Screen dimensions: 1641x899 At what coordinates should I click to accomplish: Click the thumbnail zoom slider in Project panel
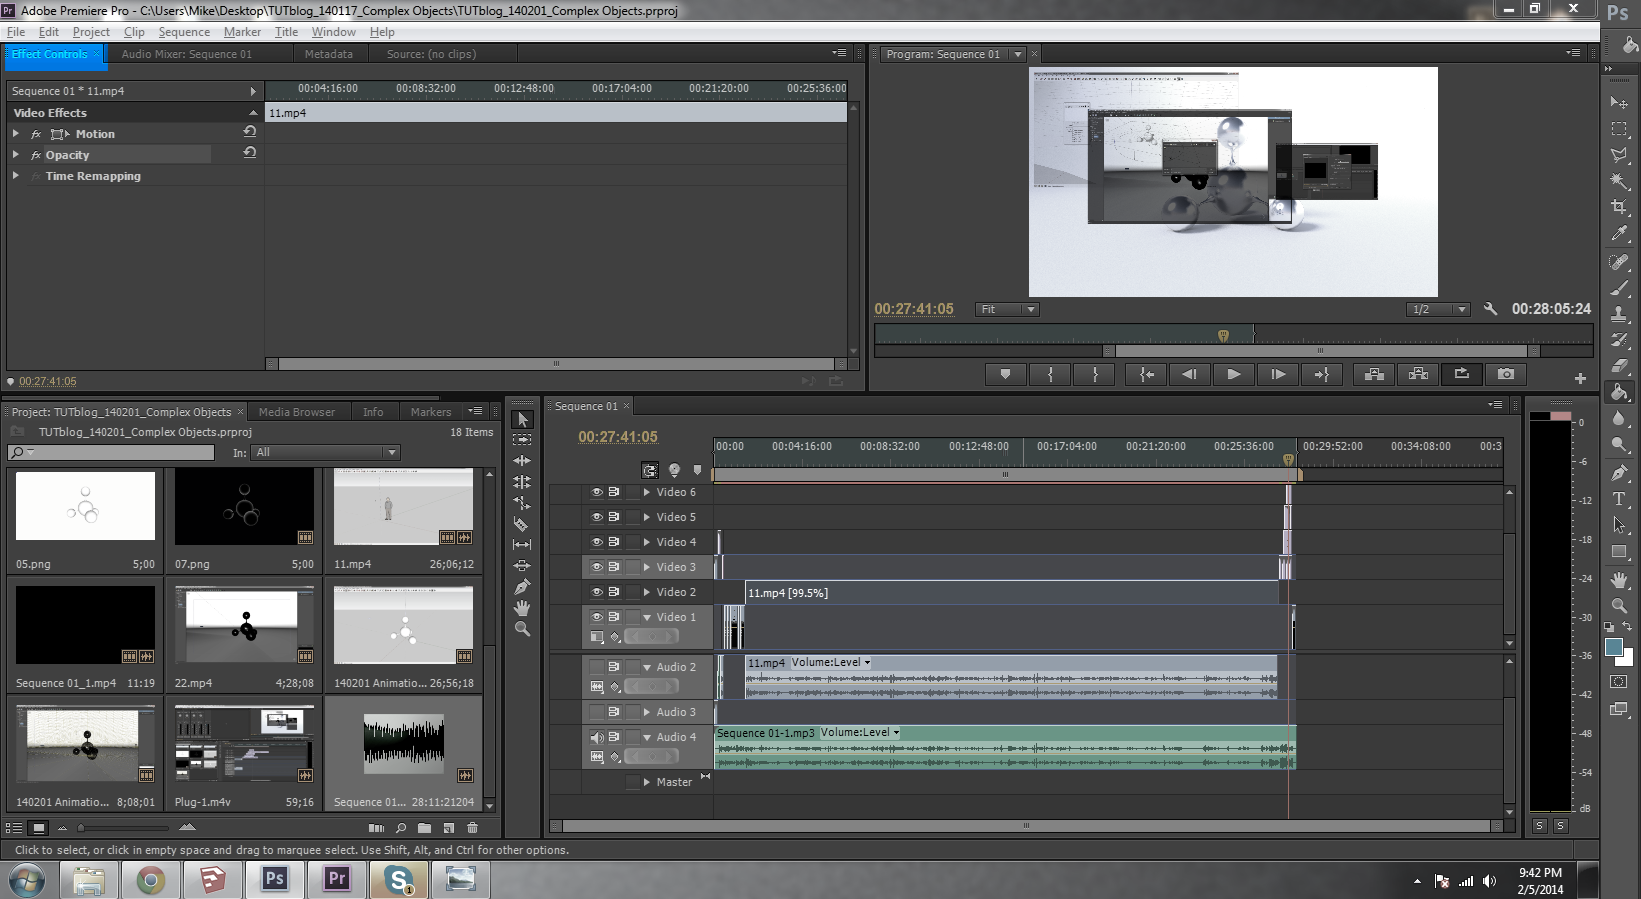tap(82, 828)
